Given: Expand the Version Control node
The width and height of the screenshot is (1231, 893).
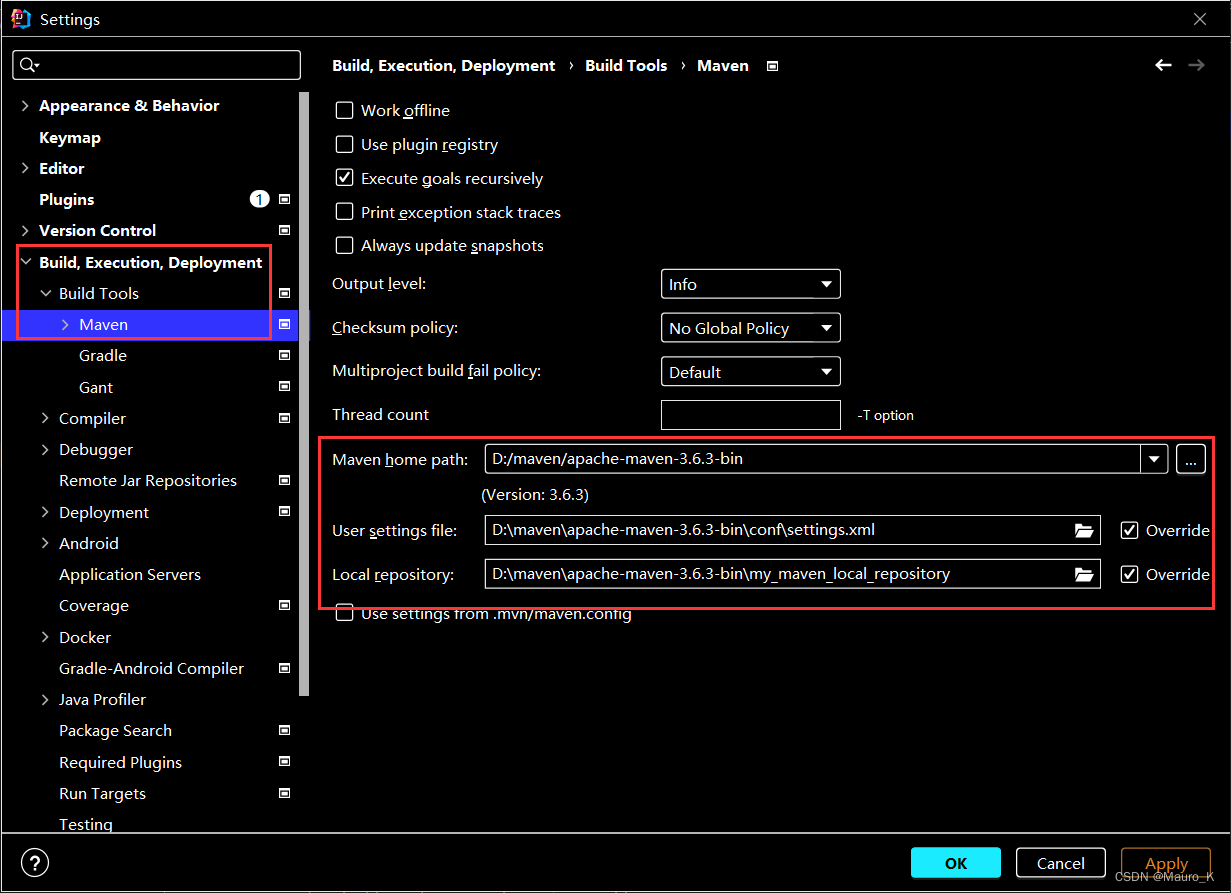Looking at the screenshot, I should (25, 231).
